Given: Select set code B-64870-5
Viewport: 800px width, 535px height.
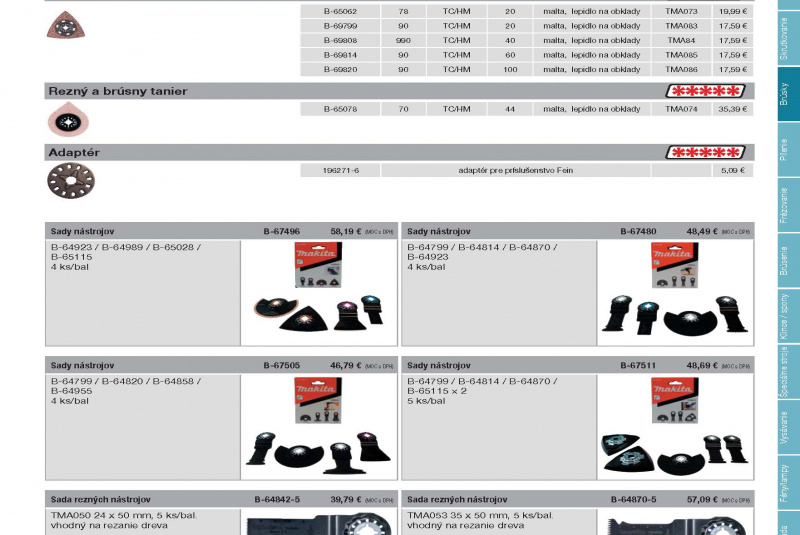Looking at the screenshot, I should pos(634,500).
